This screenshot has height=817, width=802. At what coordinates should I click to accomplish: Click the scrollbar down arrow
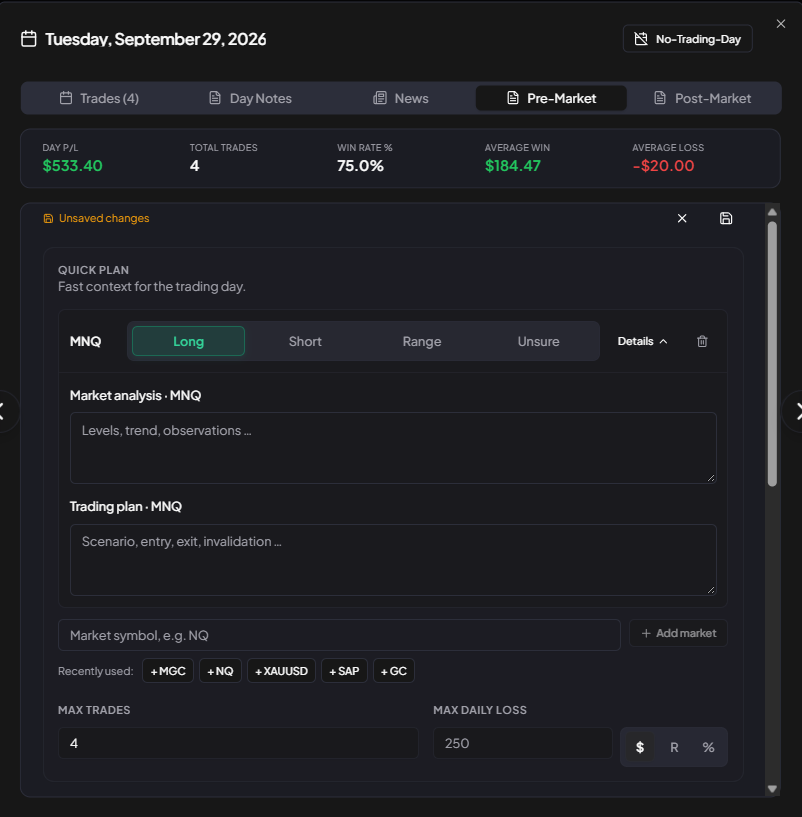[x=772, y=789]
